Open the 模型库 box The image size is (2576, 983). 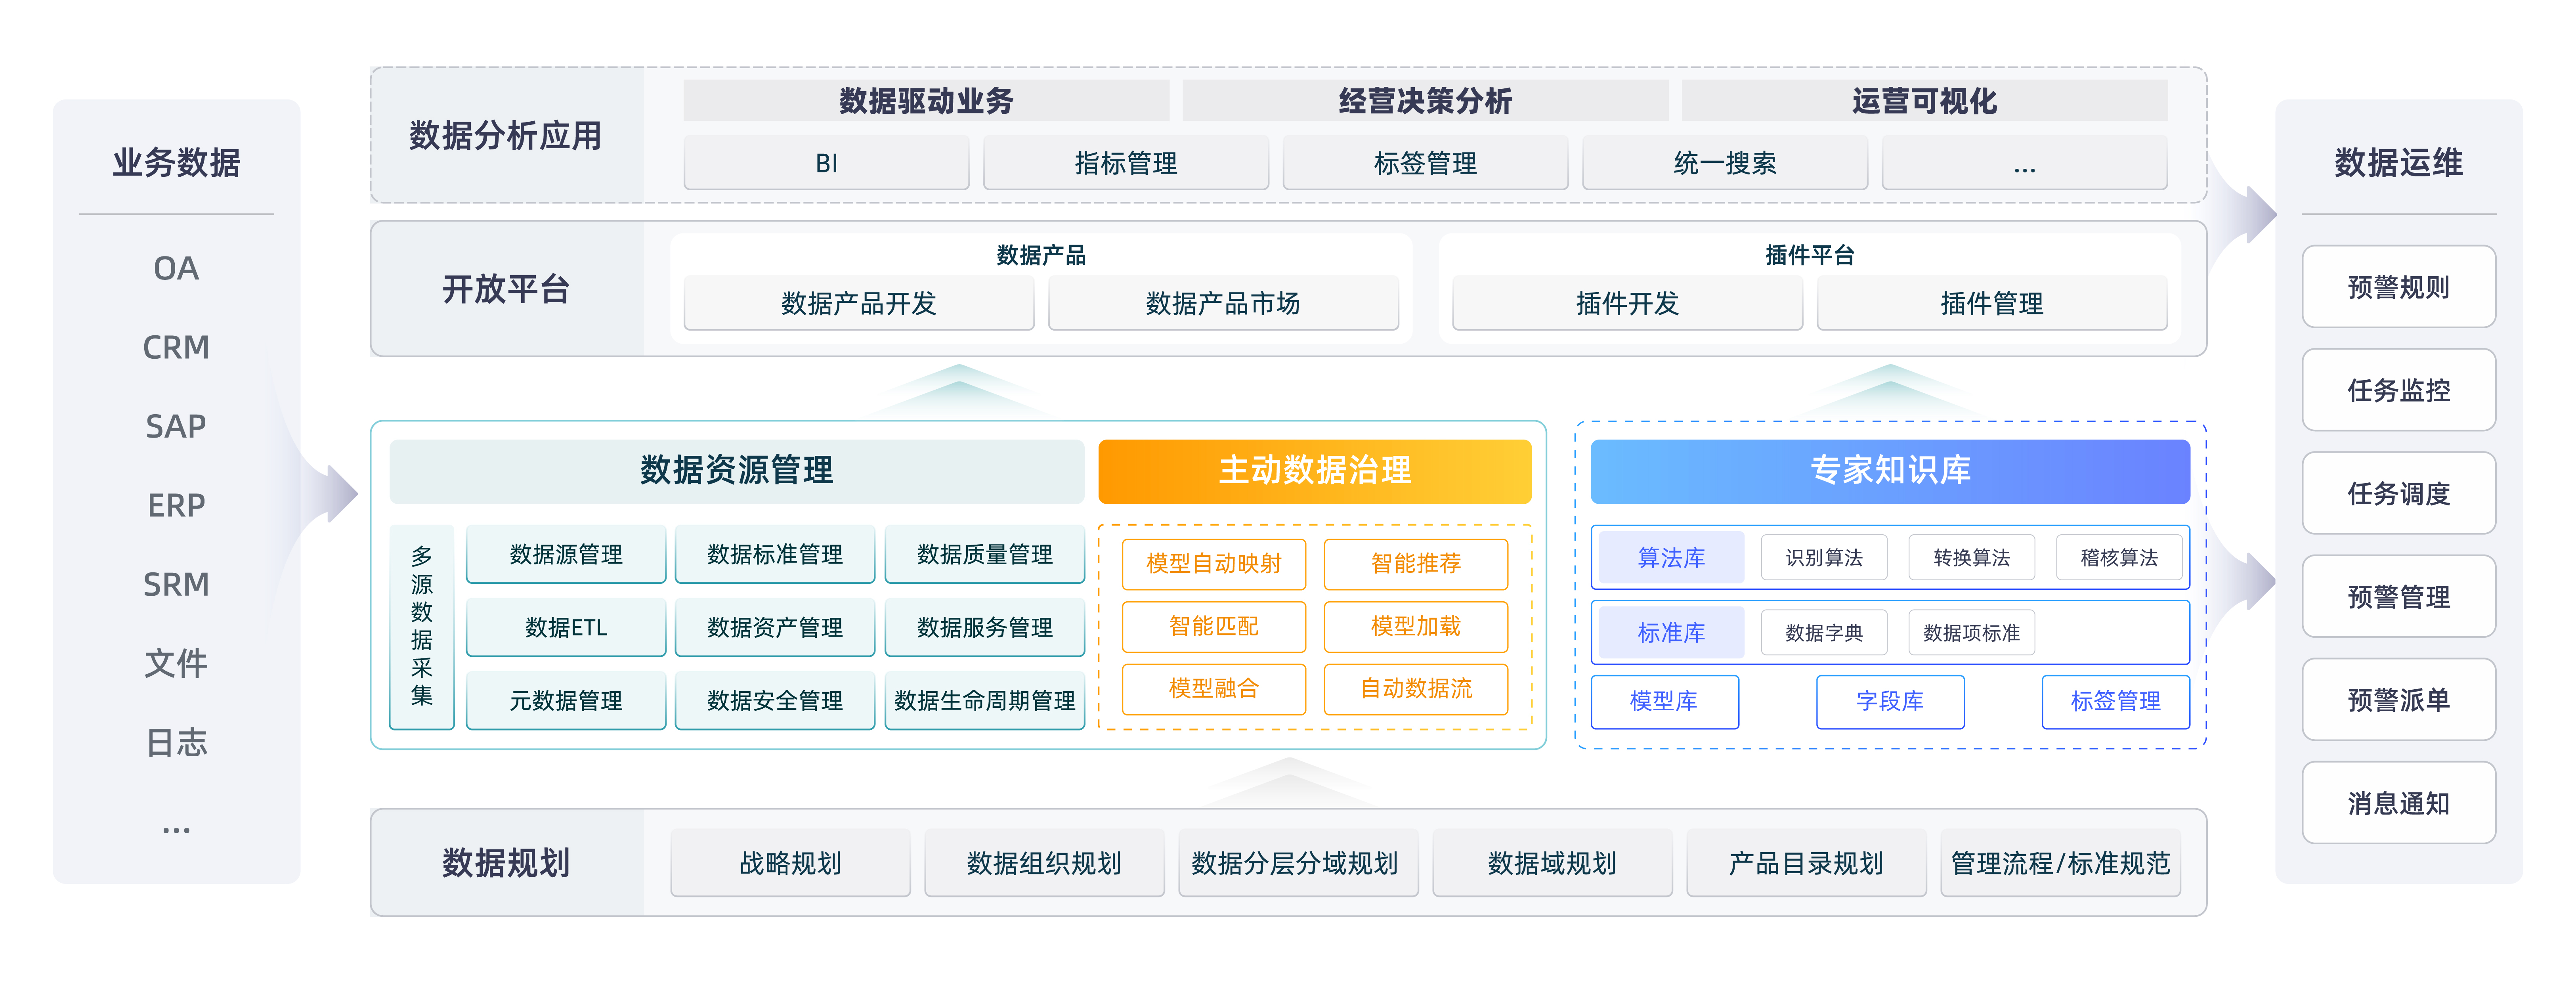point(1664,701)
